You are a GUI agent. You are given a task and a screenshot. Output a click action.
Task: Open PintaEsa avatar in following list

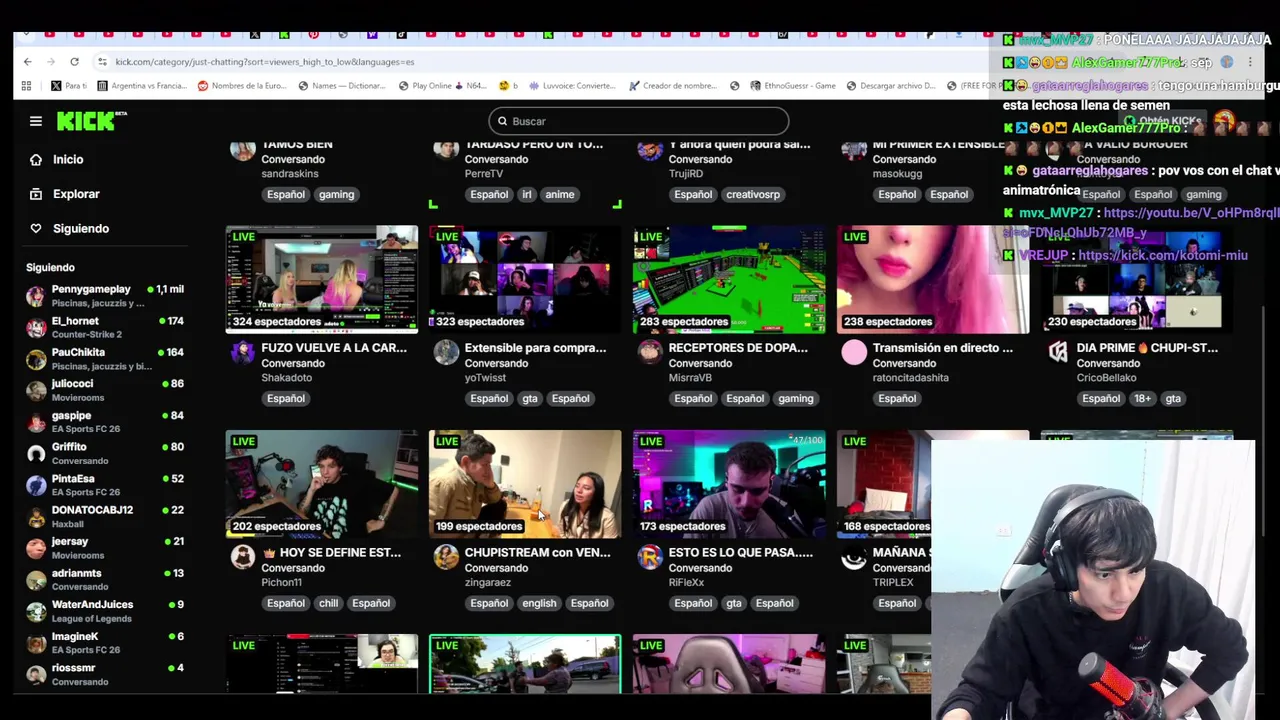point(36,485)
